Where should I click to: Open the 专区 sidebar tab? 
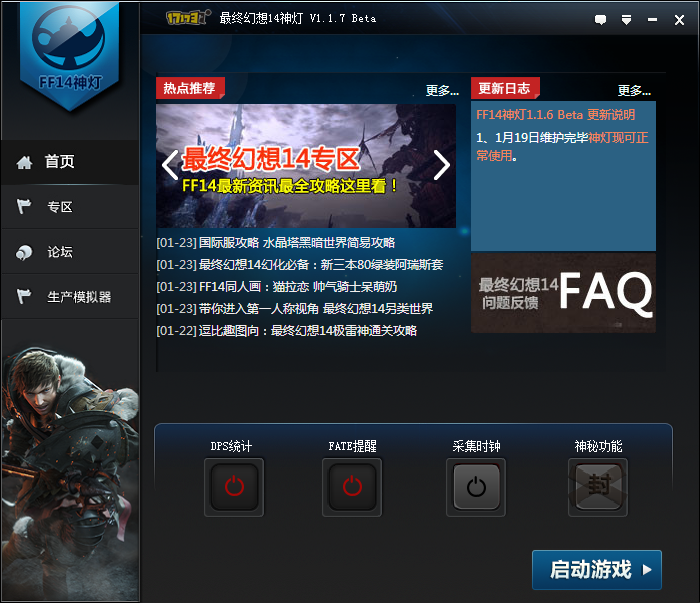[x=70, y=207]
